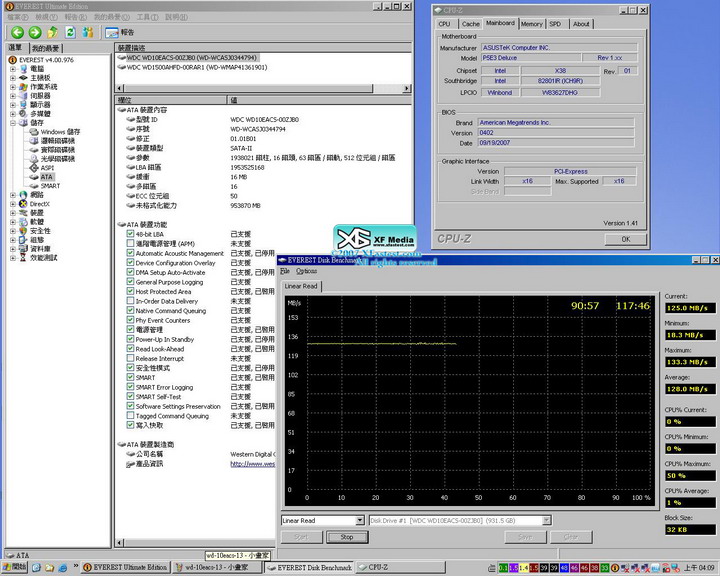Expand the DirectX tree node
The image size is (720, 576).
click(13, 204)
